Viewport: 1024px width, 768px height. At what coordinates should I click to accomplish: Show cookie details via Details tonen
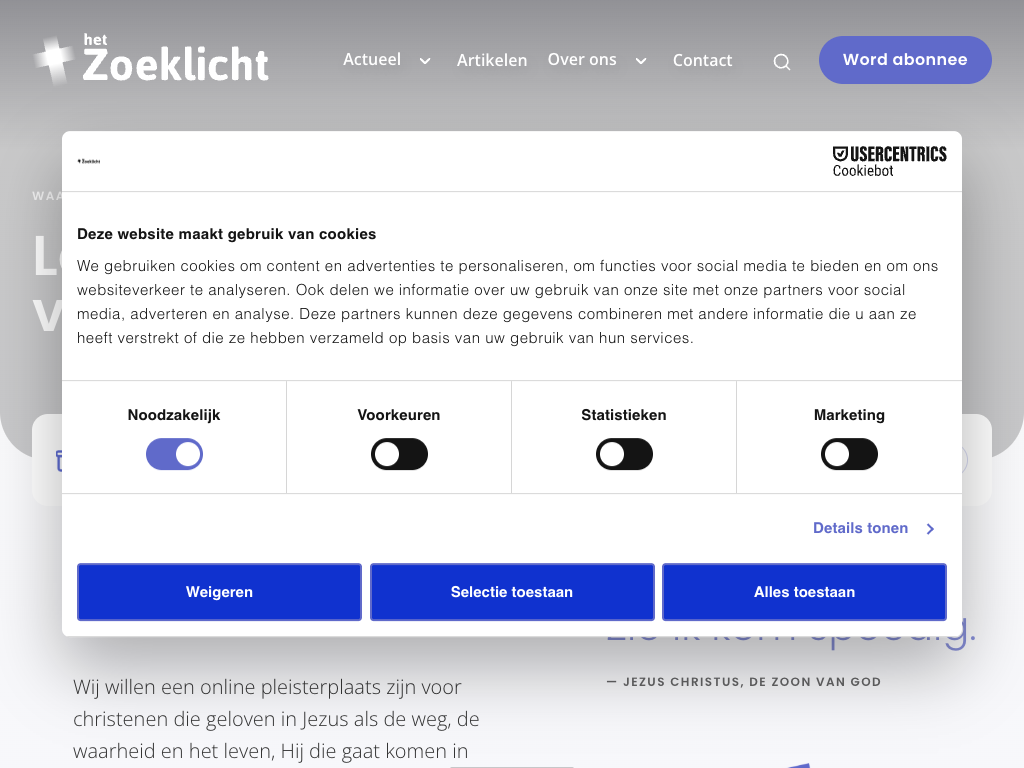(x=860, y=528)
